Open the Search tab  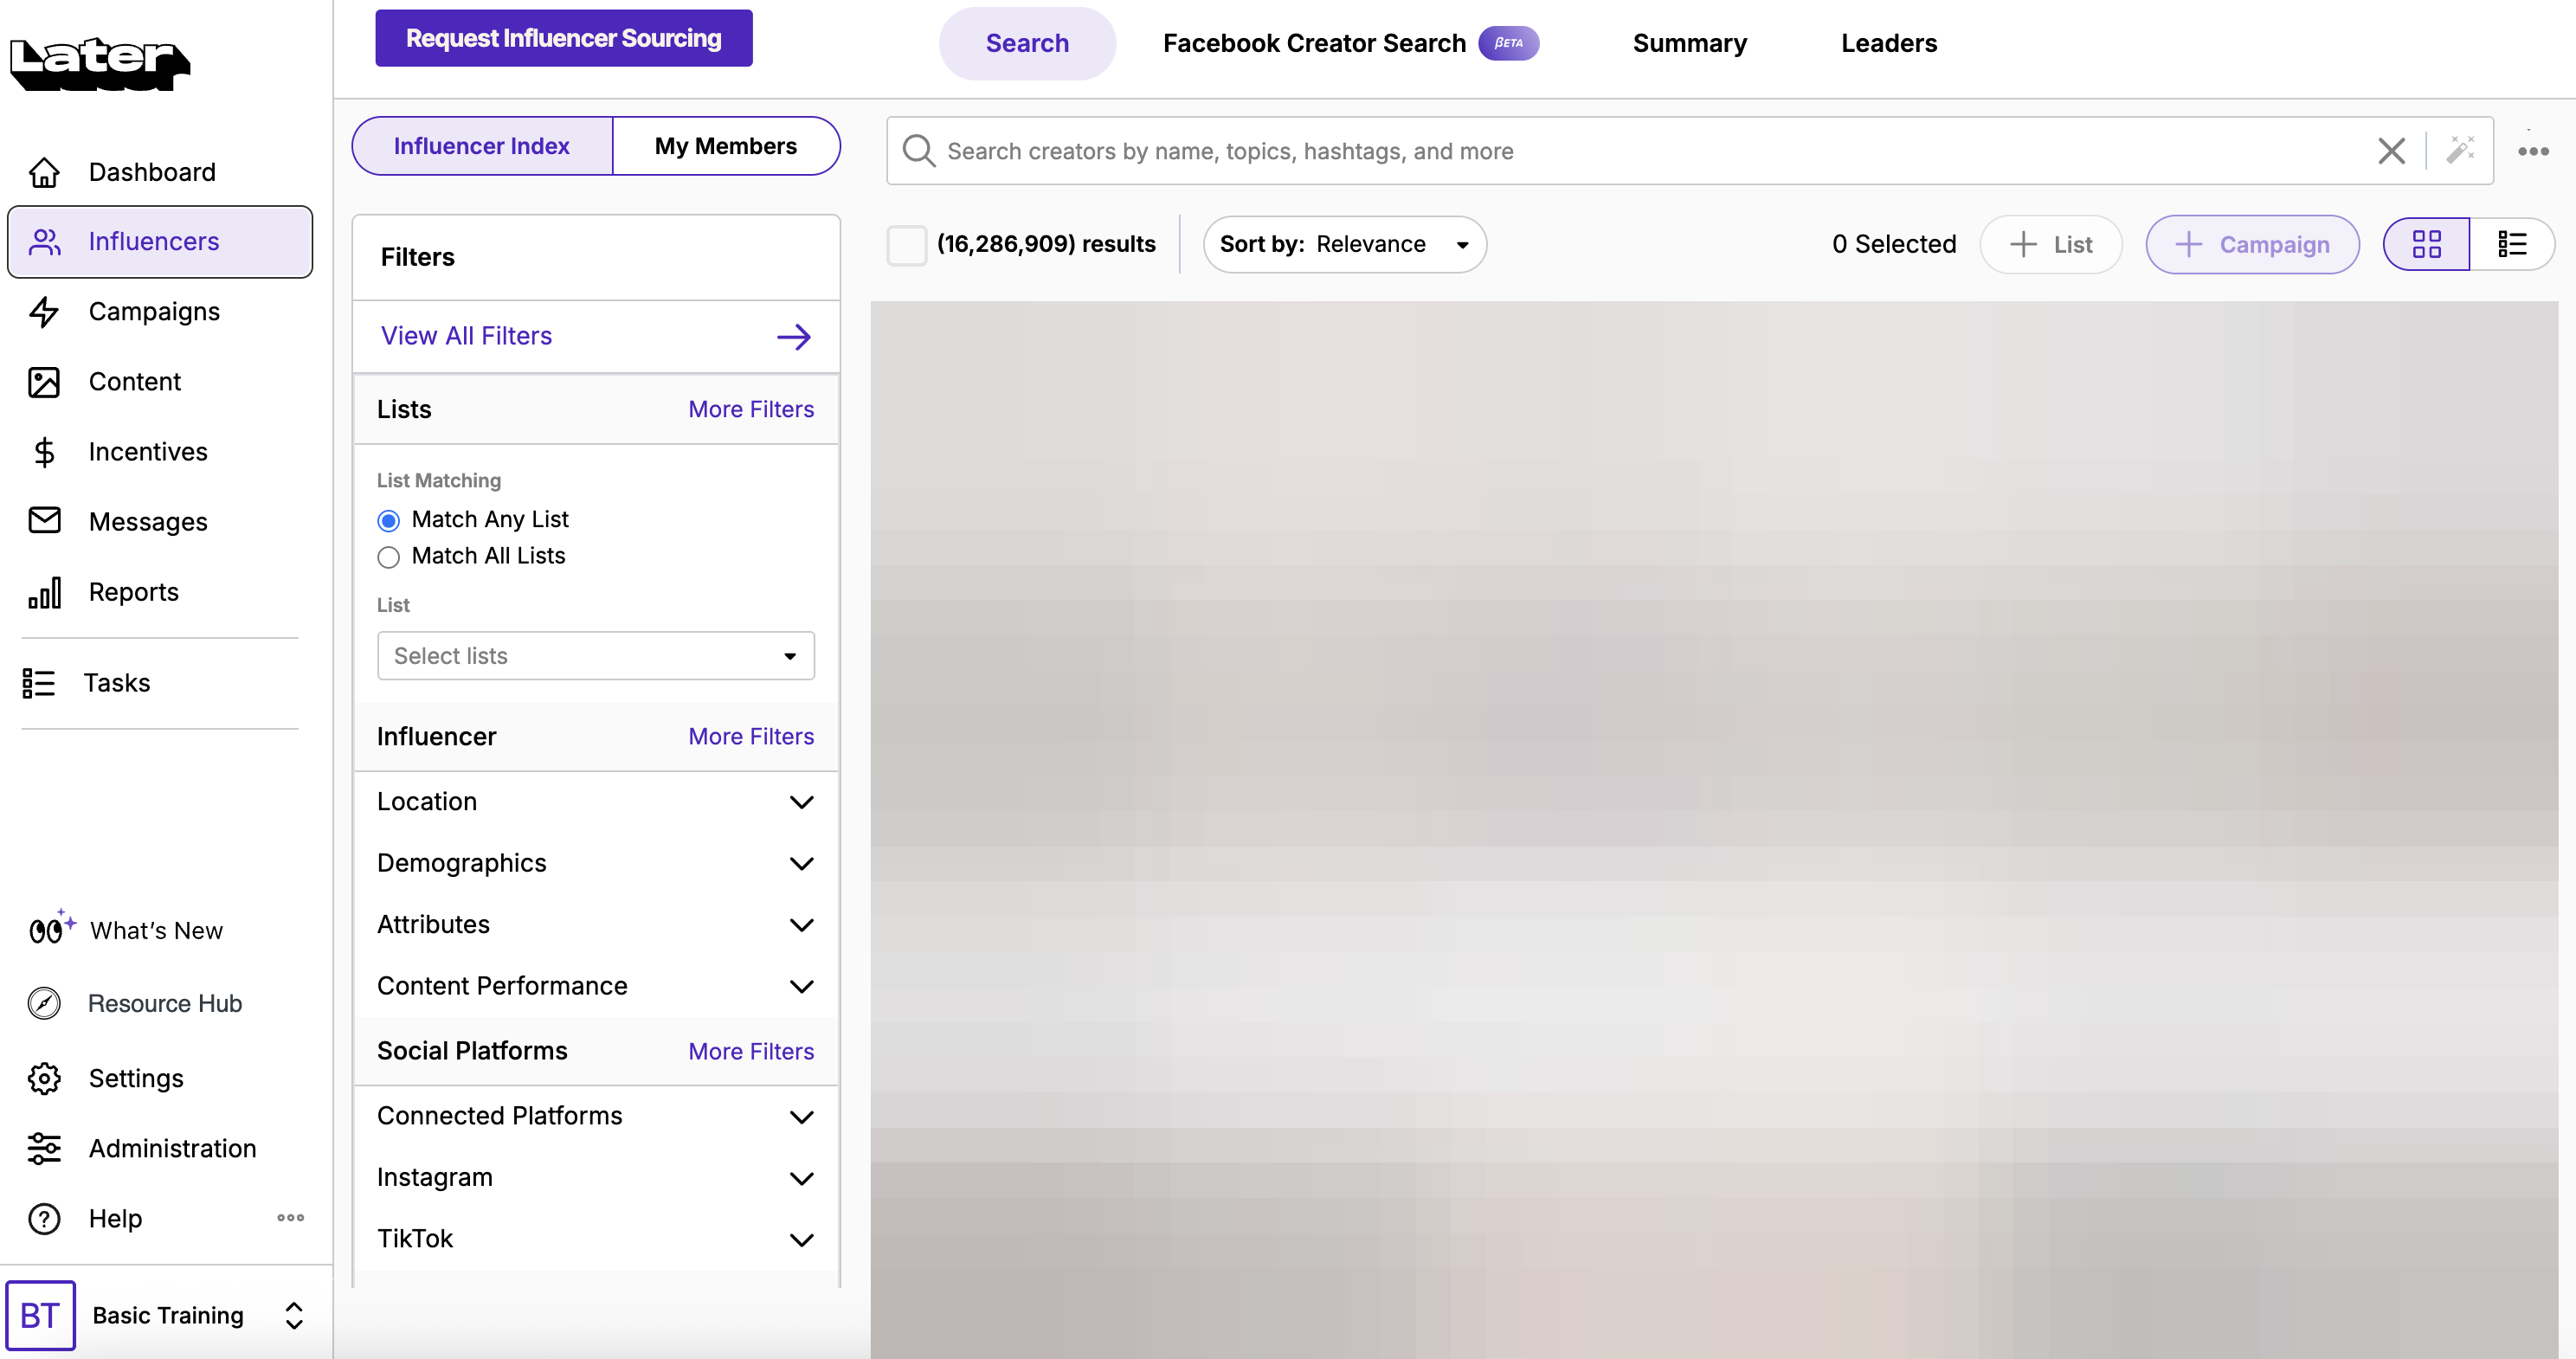[1027, 43]
